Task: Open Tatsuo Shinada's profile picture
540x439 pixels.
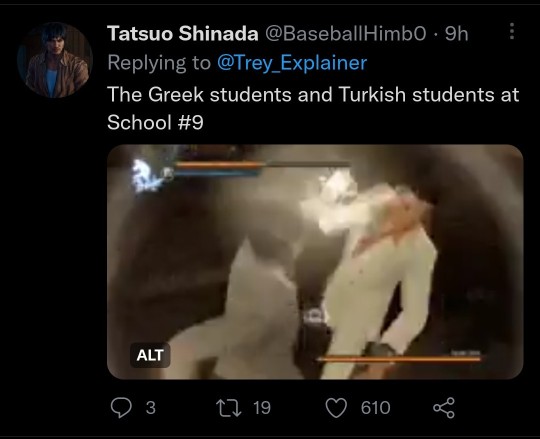Action: click(x=55, y=60)
